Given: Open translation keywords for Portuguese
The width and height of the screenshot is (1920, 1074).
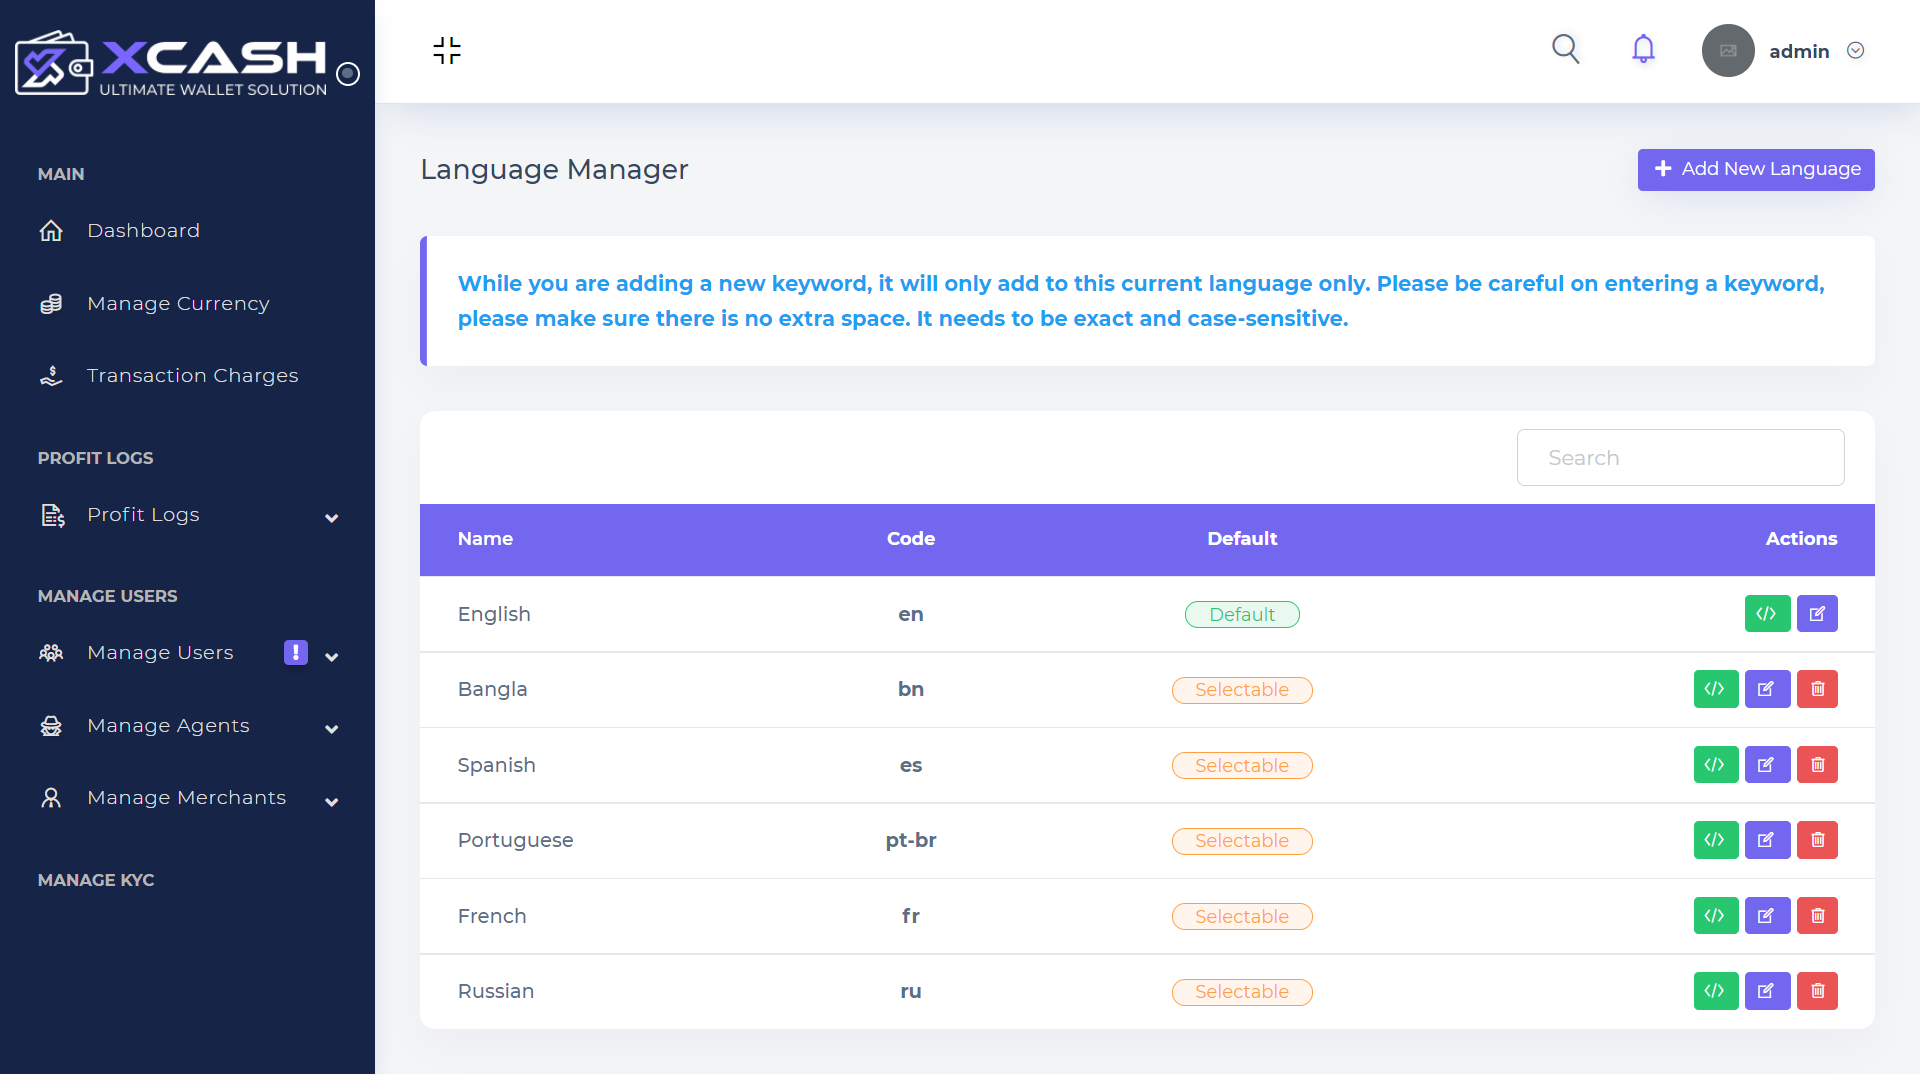Looking at the screenshot, I should pyautogui.click(x=1715, y=840).
